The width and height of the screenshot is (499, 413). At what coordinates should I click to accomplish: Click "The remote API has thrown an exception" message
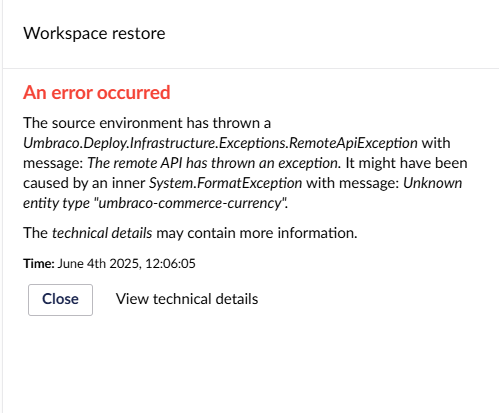click(x=214, y=163)
